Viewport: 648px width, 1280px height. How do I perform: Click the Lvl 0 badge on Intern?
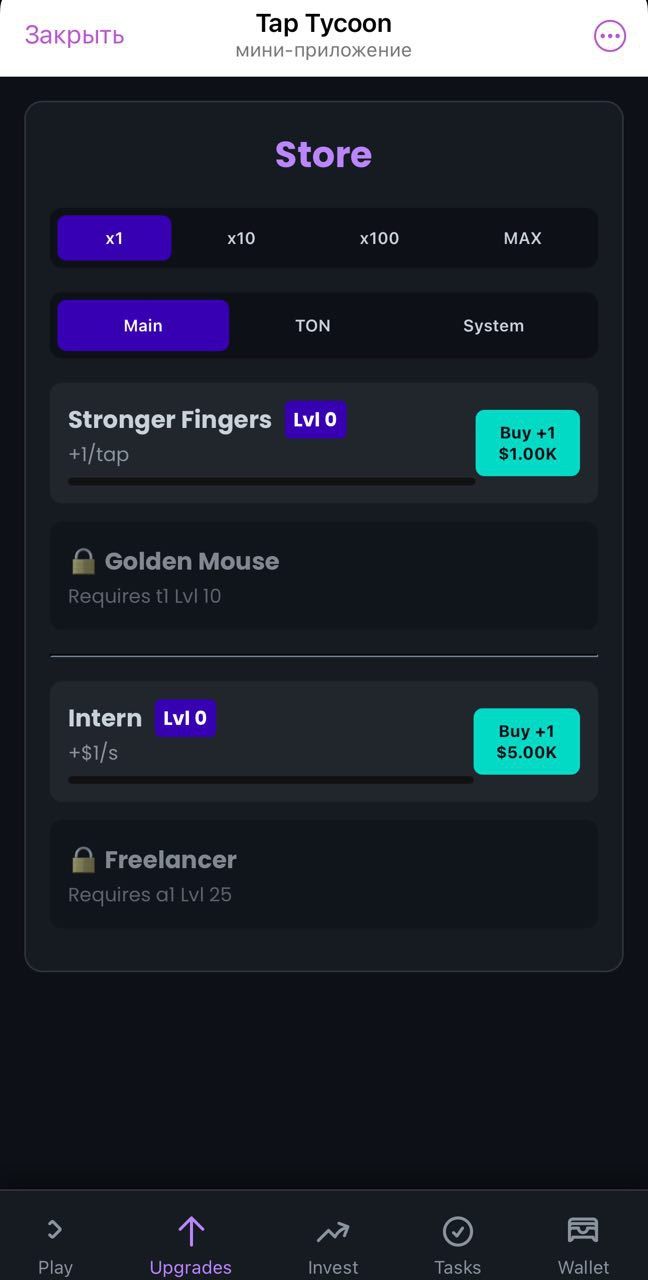(185, 718)
